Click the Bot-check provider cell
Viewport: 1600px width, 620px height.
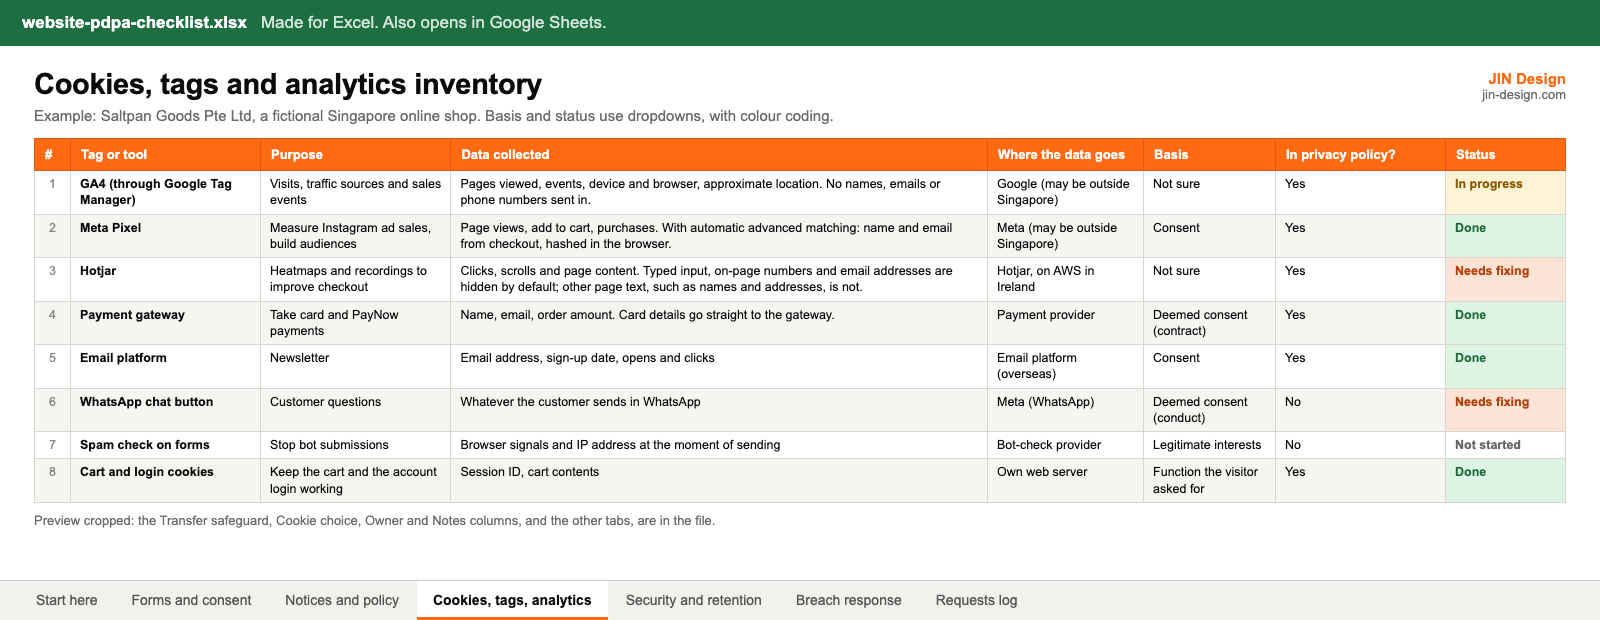click(1065, 445)
